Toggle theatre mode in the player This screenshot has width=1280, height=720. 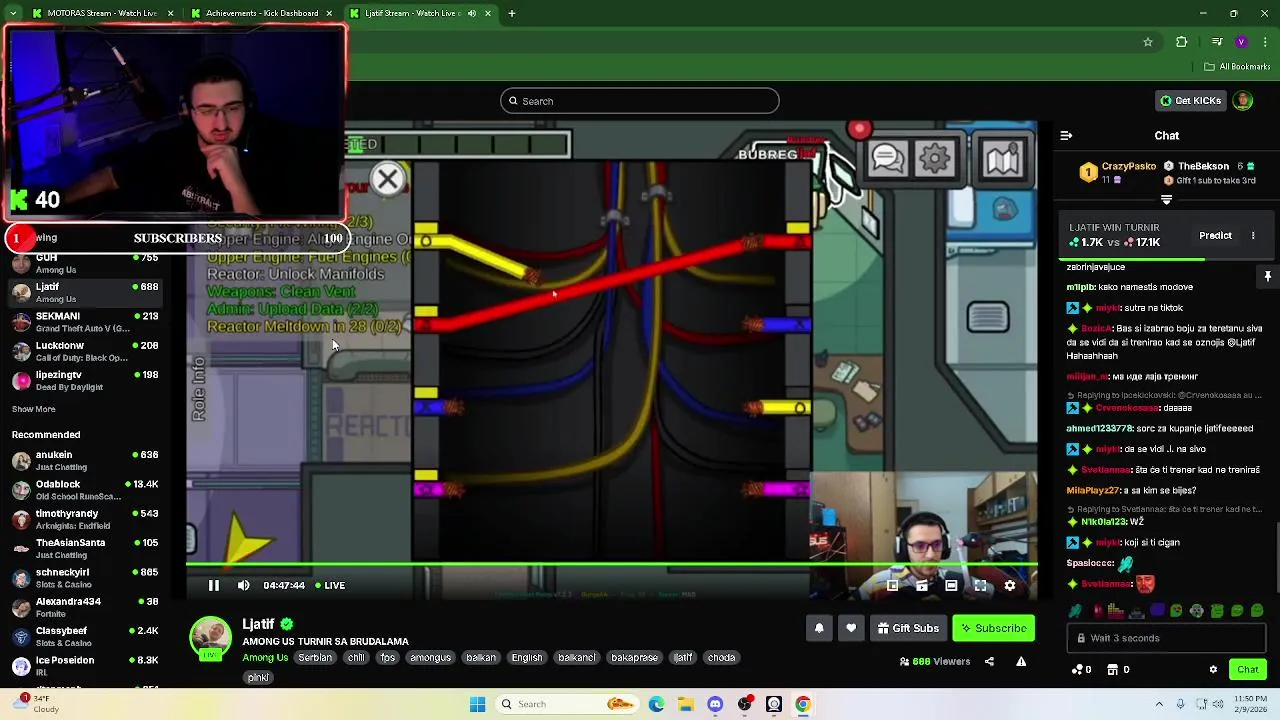(x=951, y=586)
